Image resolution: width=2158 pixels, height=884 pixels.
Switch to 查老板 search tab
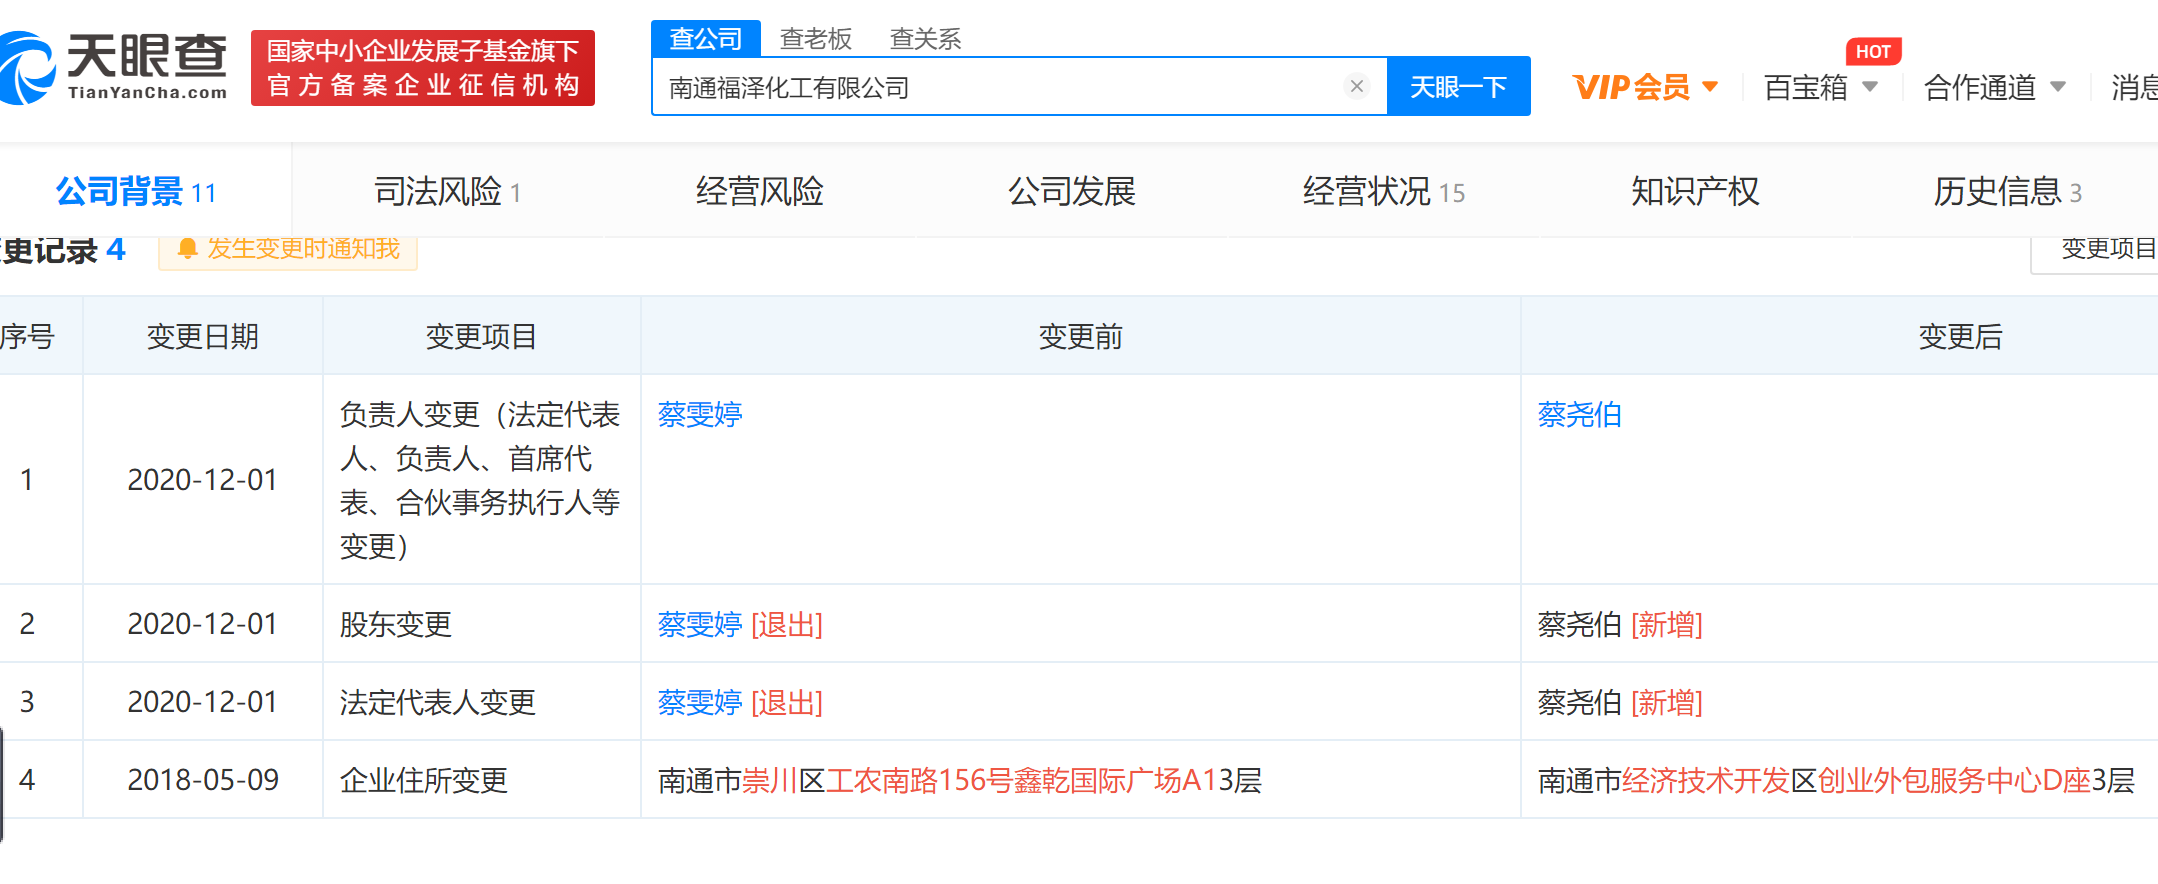[815, 39]
